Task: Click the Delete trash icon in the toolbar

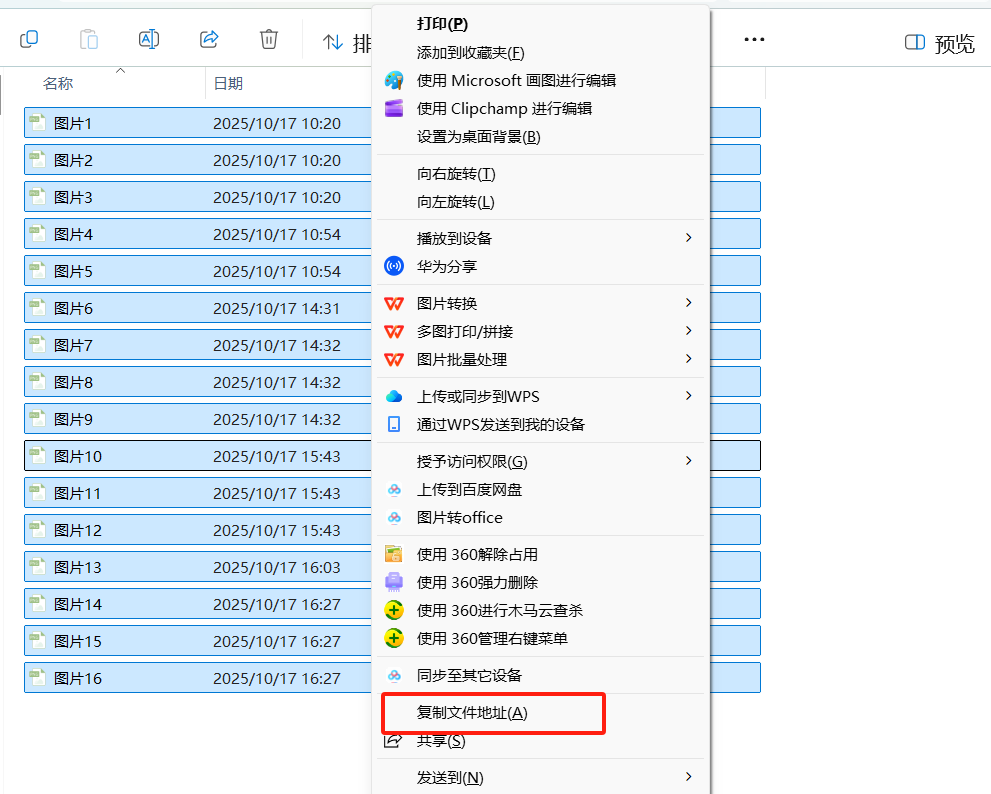Action: [268, 39]
